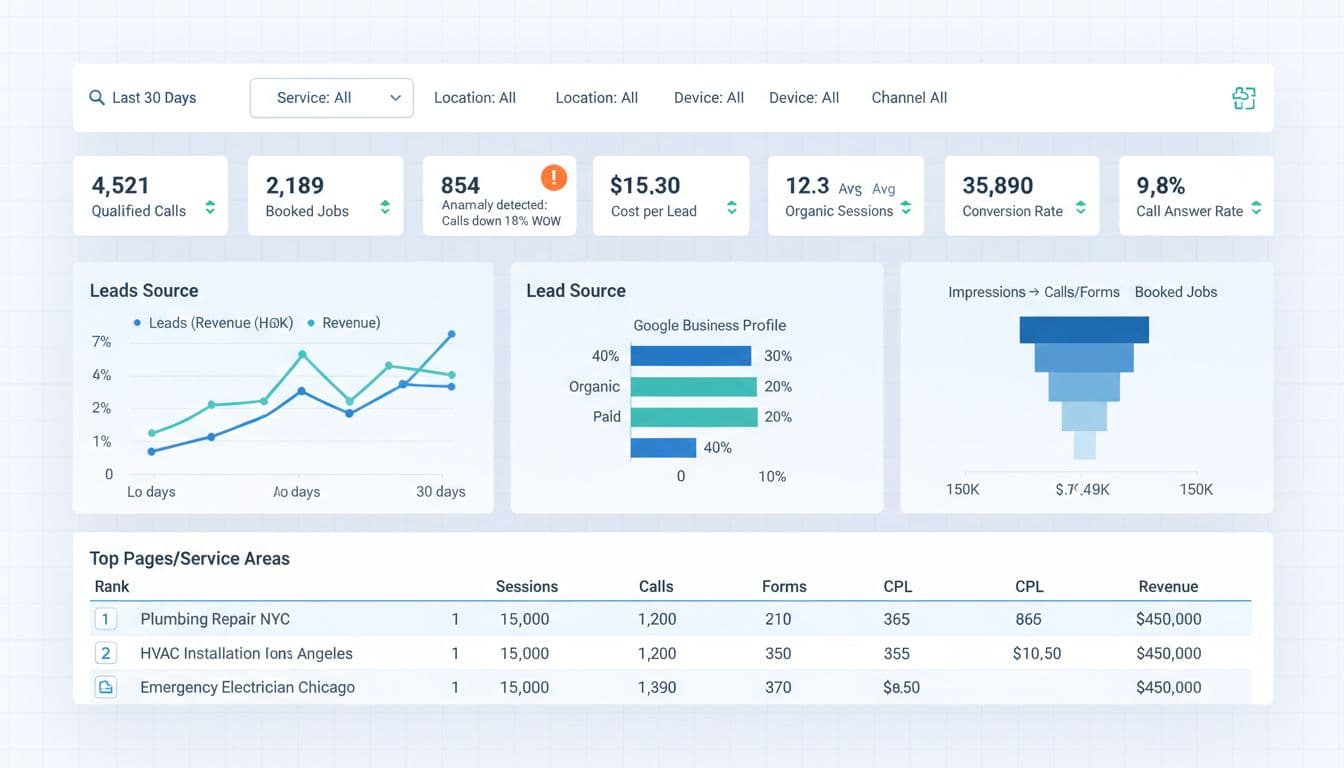This screenshot has width=1344, height=768.
Task: Click the 30 days axis label
Action: [441, 492]
